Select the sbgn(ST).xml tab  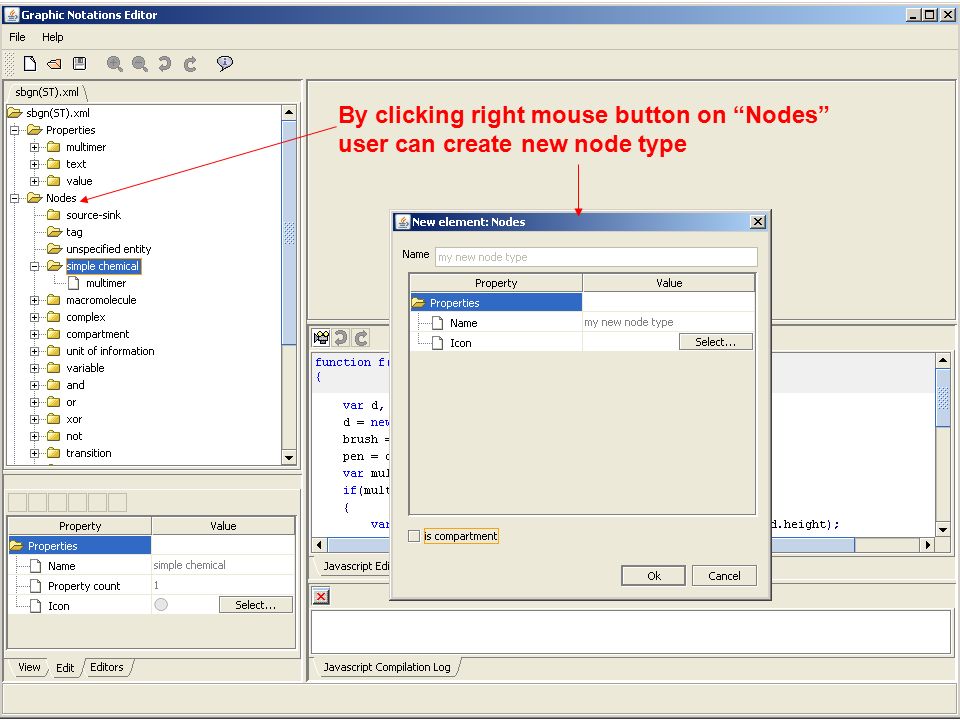(x=47, y=92)
